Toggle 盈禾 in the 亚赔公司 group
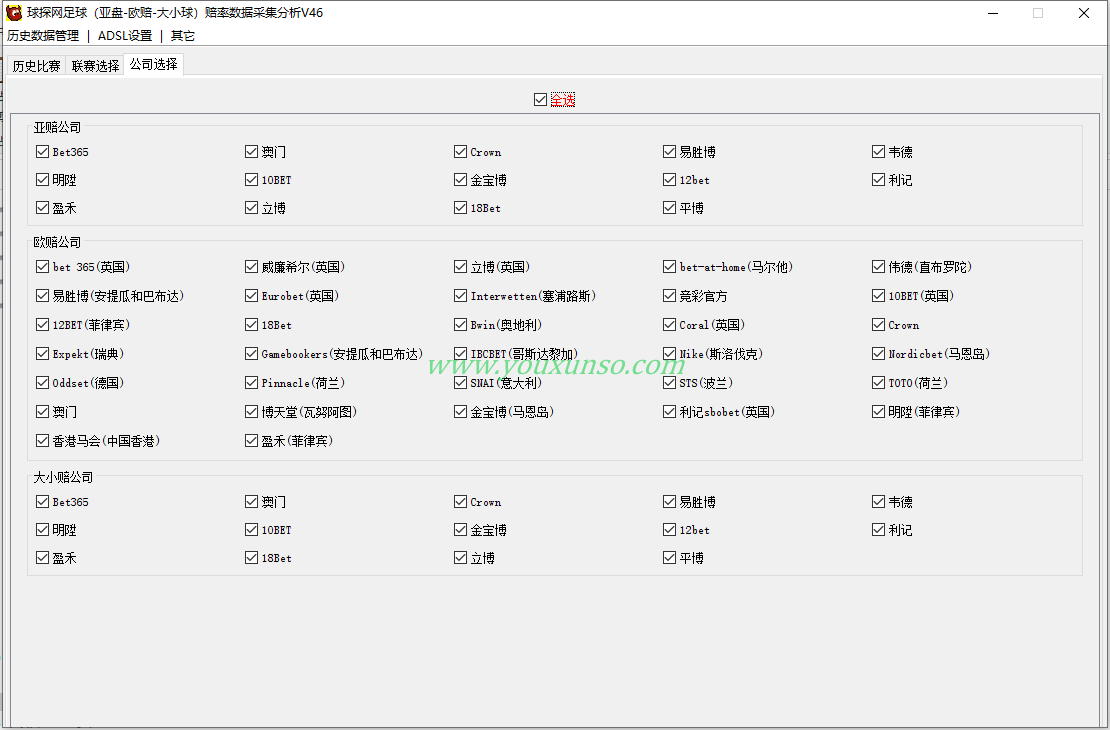Screen dimensions: 1110x730 42,207
